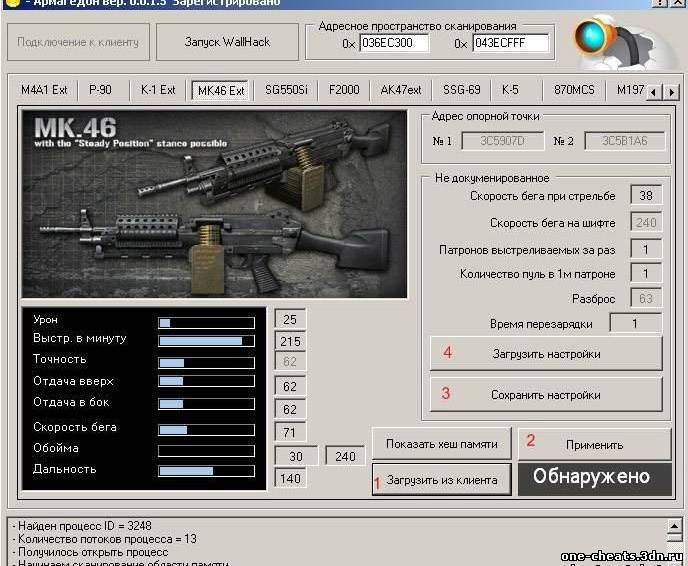Click log line Найден процесс ID = 3248
Screen dimensions: 688x566
(85, 526)
